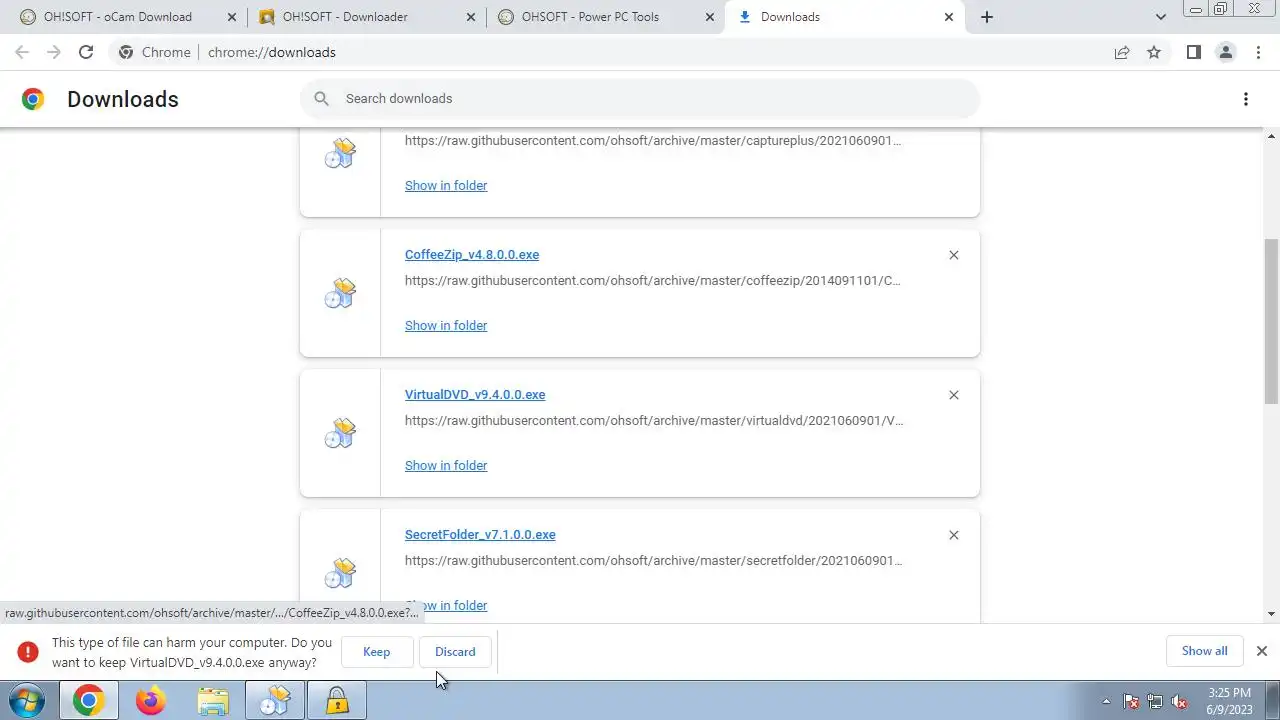This screenshot has height=720, width=1280.
Task: Open Windows Explorer from taskbar
Action: tap(213, 701)
